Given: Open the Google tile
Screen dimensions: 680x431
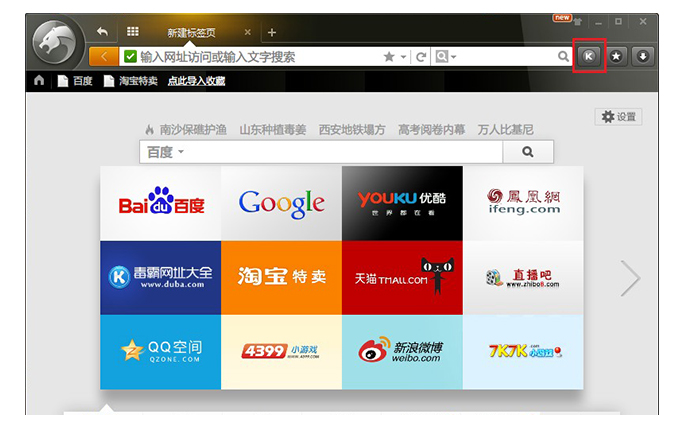Looking at the screenshot, I should point(281,203).
